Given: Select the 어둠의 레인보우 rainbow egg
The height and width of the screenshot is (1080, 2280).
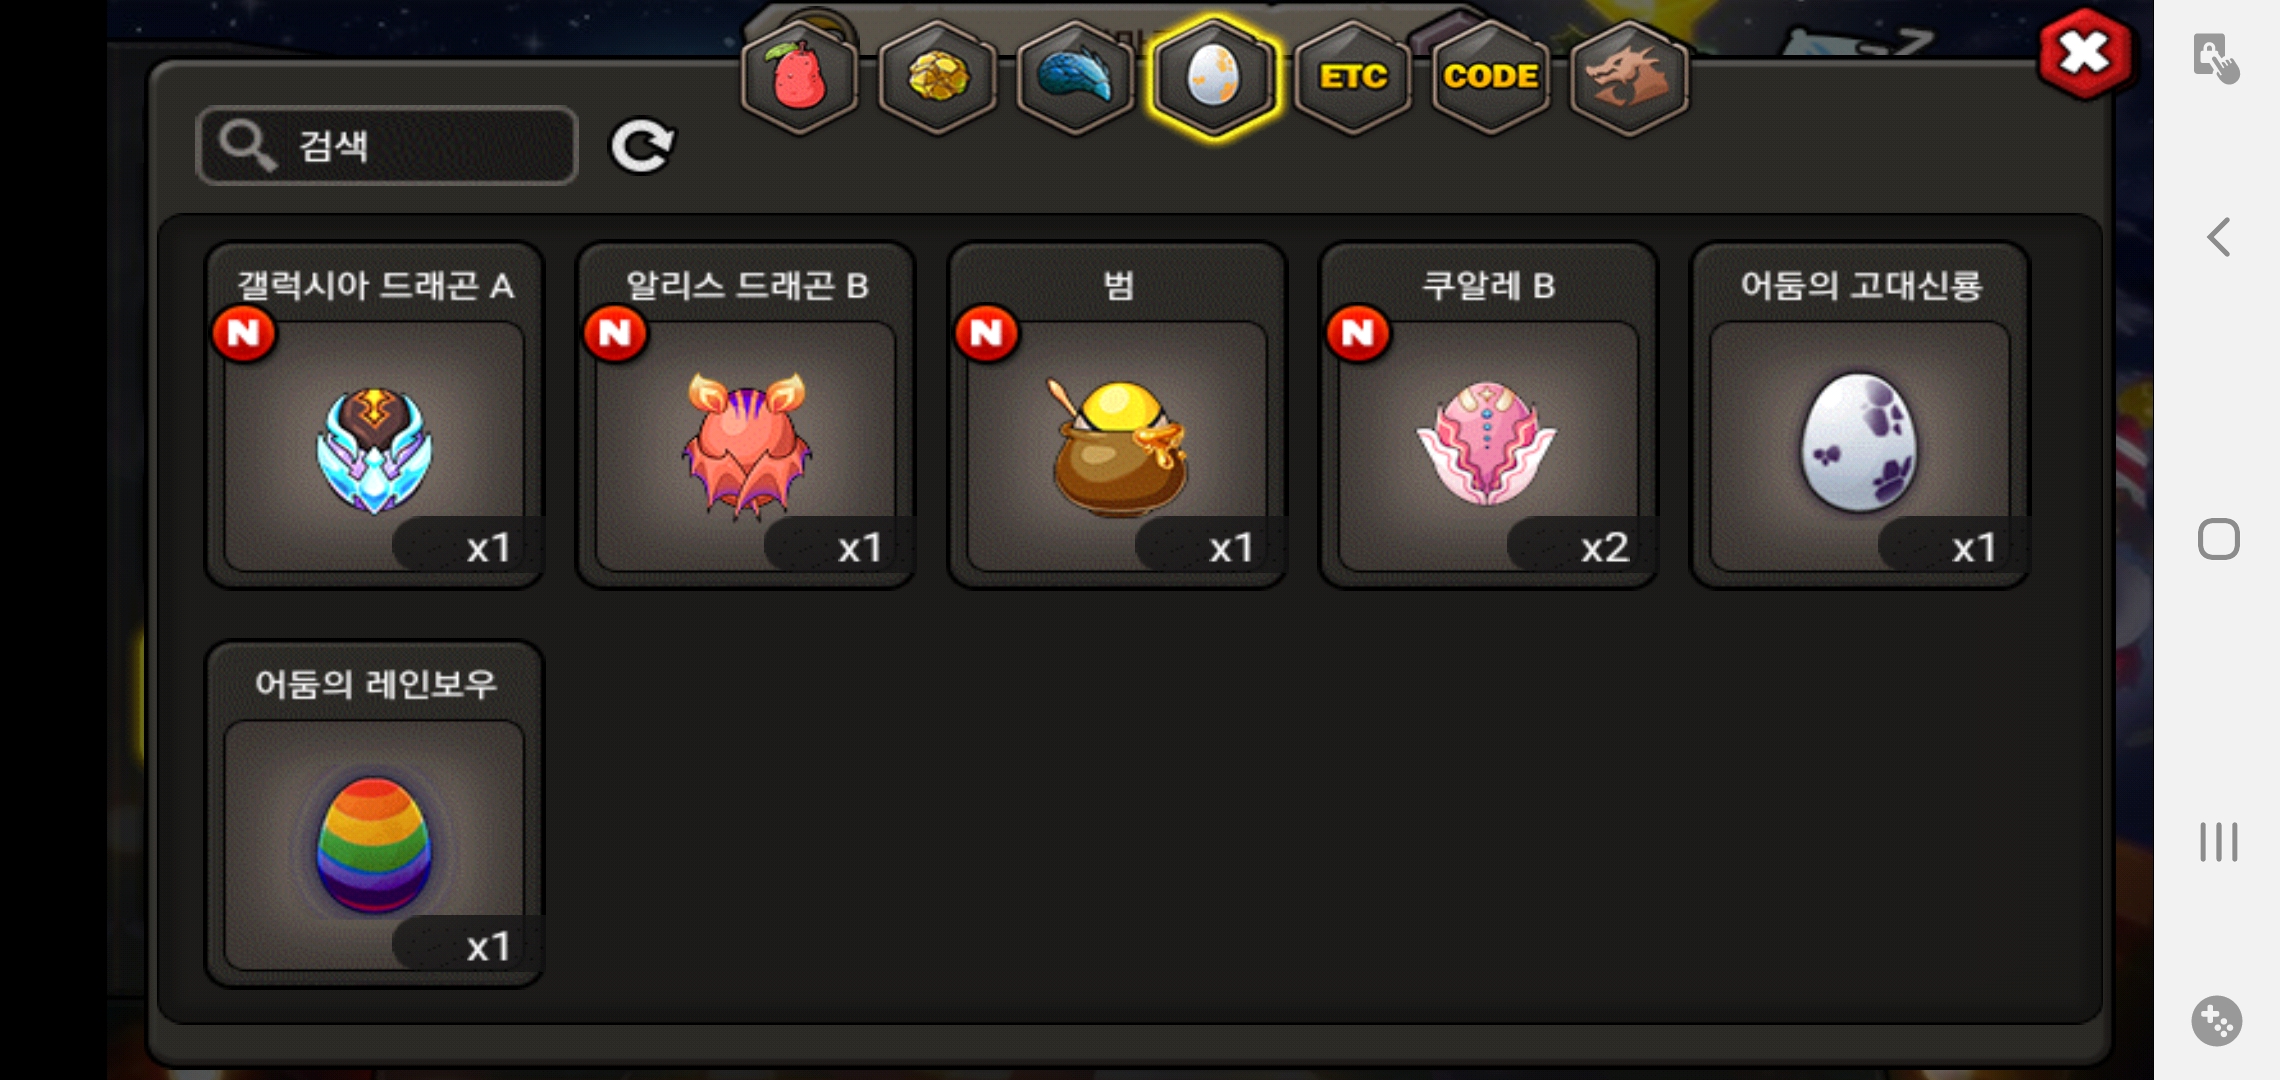Looking at the screenshot, I should (x=374, y=814).
